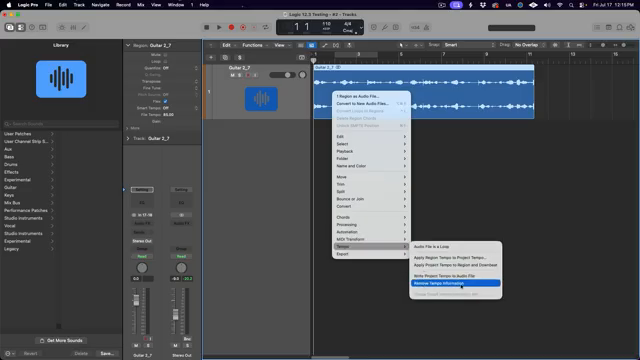This screenshot has height=360, width=640.
Task: Click the add track plus button
Action: 211,58
